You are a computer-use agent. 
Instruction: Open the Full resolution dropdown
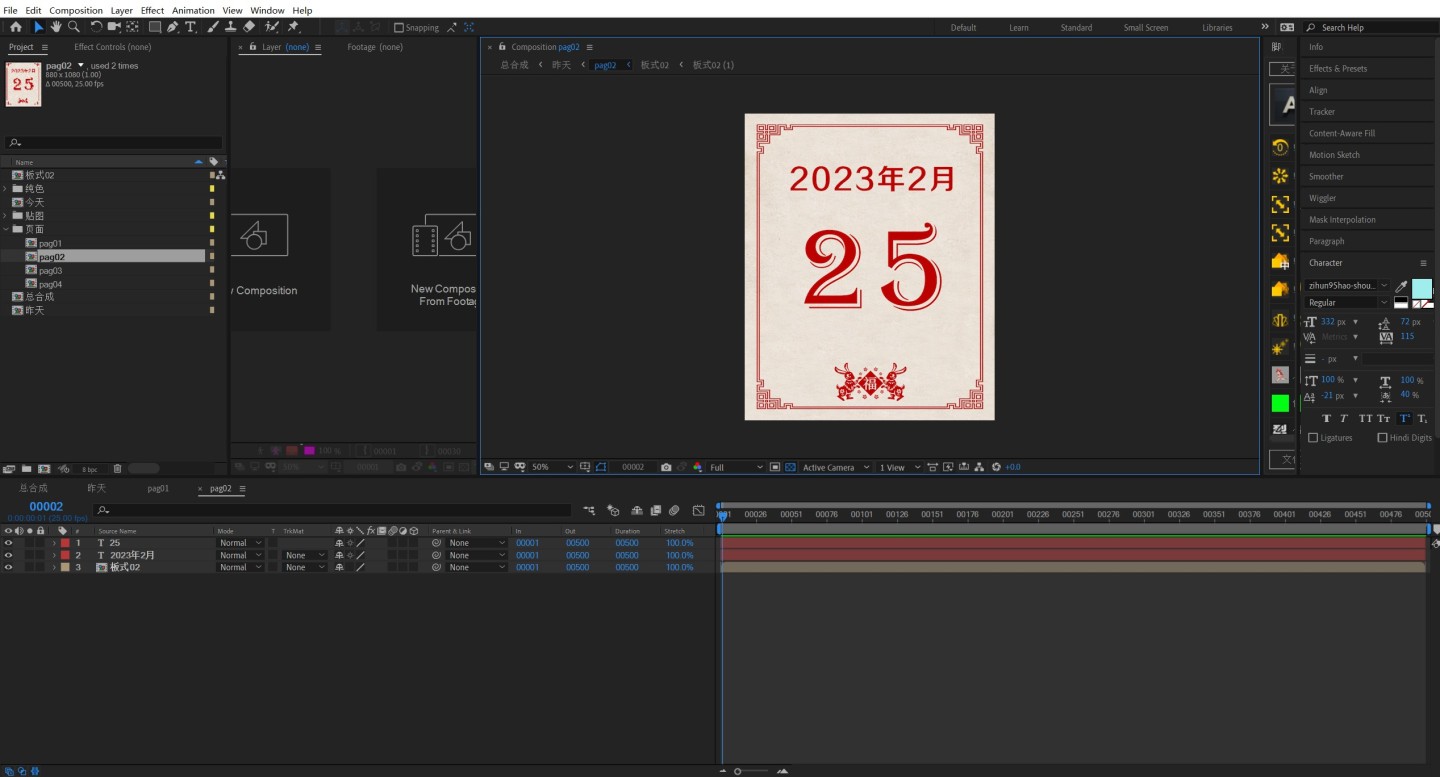[736, 467]
